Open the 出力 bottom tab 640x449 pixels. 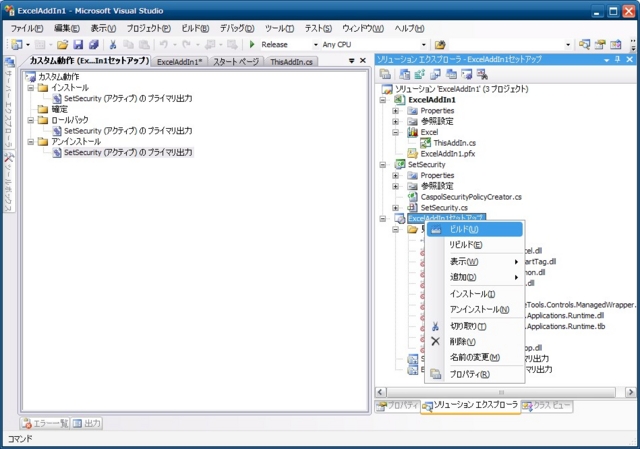tap(87, 423)
